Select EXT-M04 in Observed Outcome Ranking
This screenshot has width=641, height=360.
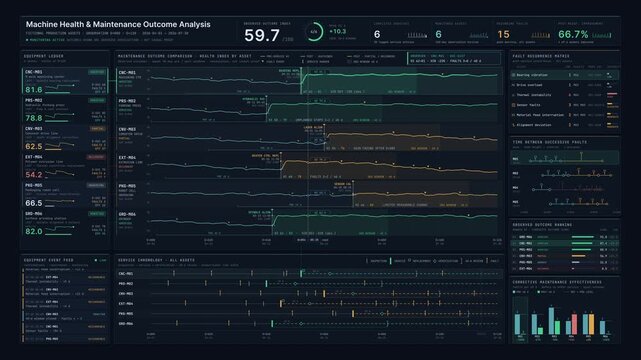pyautogui.click(x=565, y=268)
